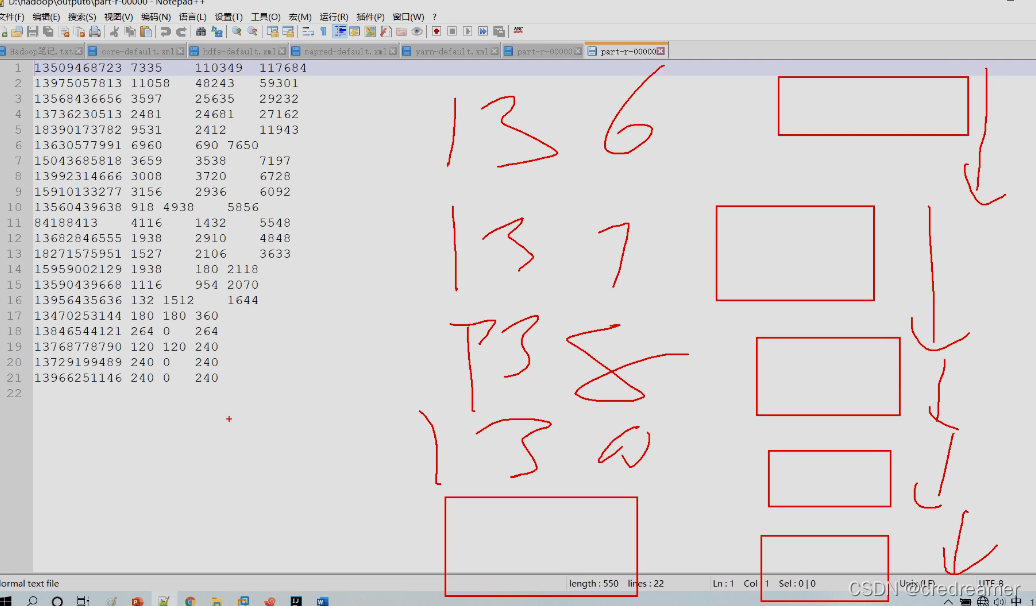The image size is (1036, 606).
Task: Close the core-default.xml tab
Action: (x=180, y=51)
